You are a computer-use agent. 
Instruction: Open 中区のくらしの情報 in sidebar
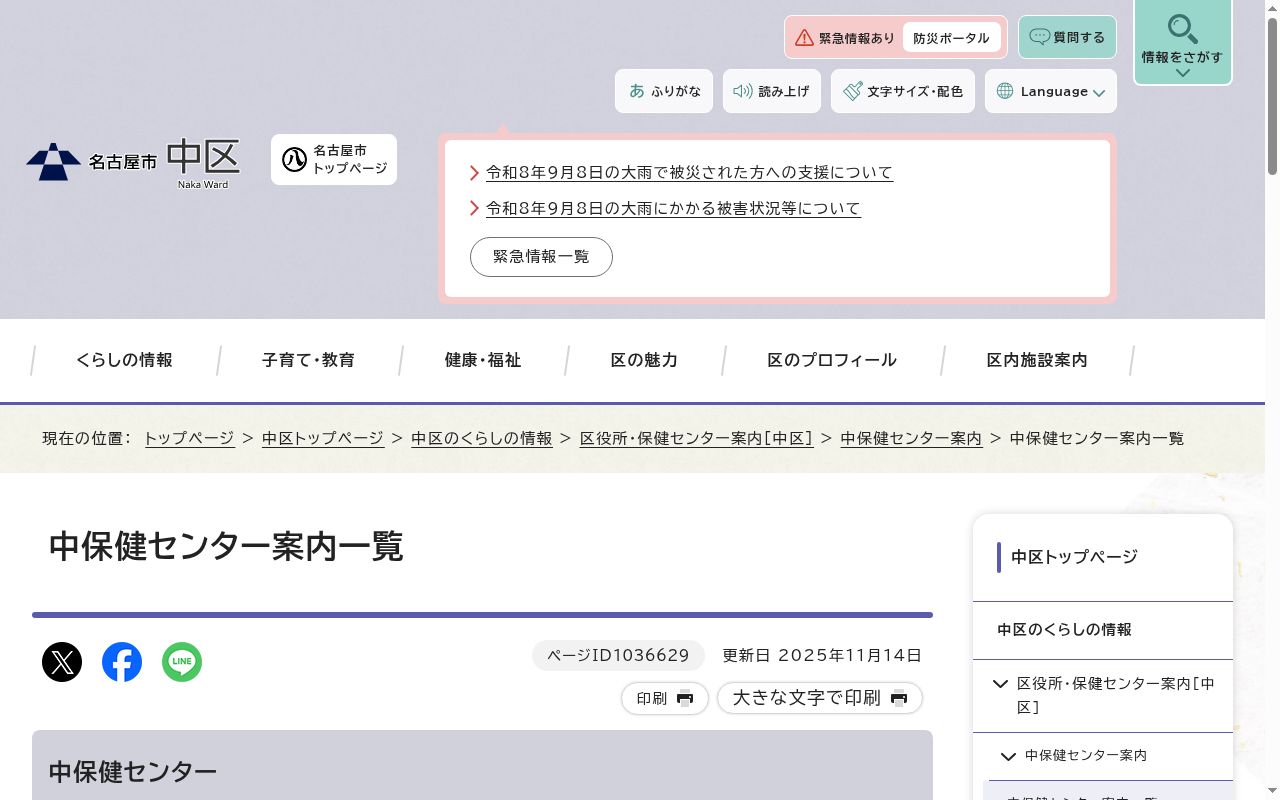(x=1065, y=630)
